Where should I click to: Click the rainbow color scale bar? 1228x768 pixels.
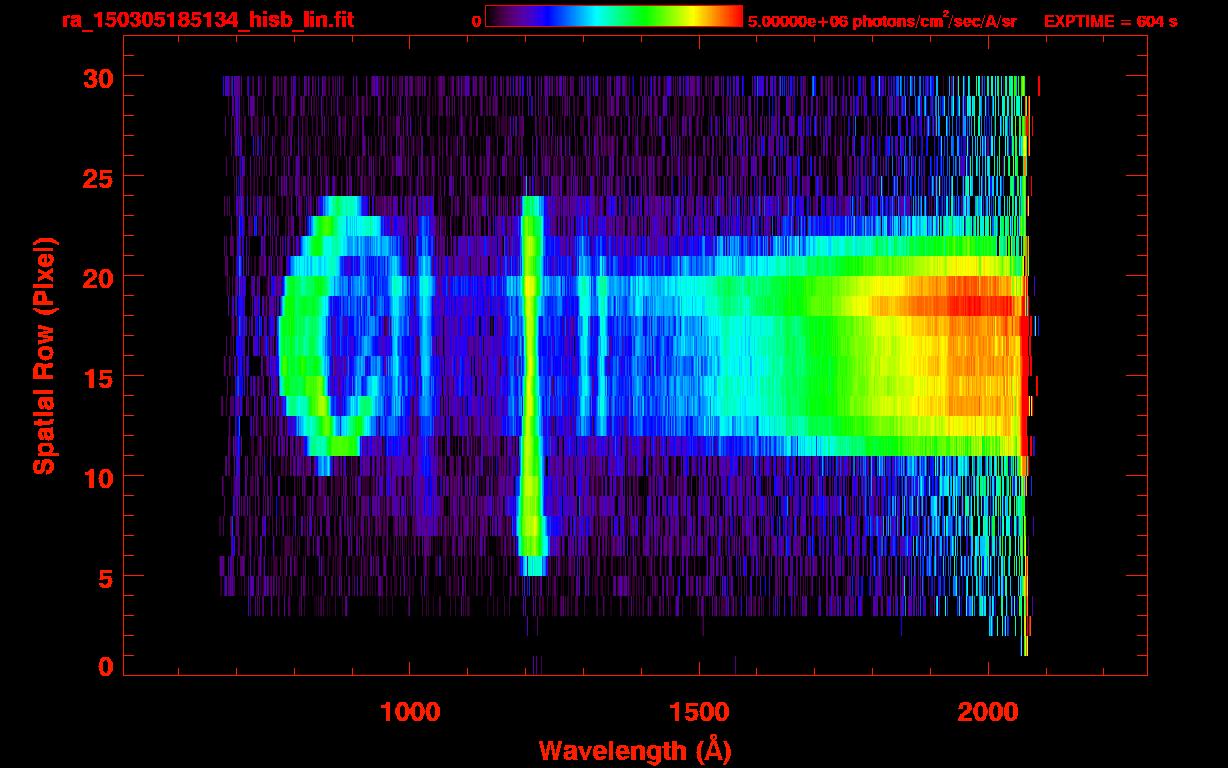tap(614, 16)
